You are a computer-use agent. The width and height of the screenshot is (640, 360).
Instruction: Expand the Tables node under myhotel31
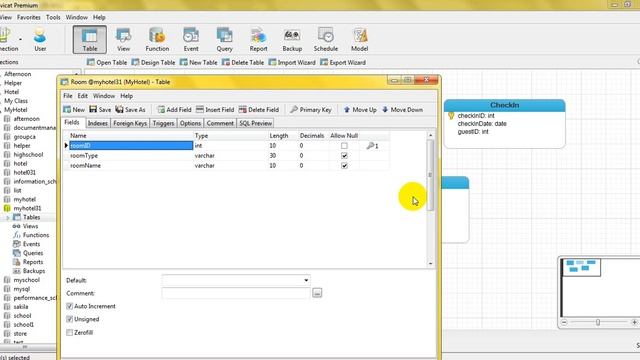7,218
